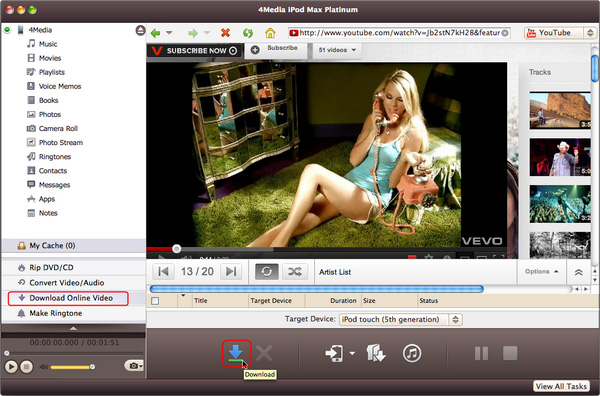Open the task list column menu arrow
600x396 pixels.
tap(183, 295)
